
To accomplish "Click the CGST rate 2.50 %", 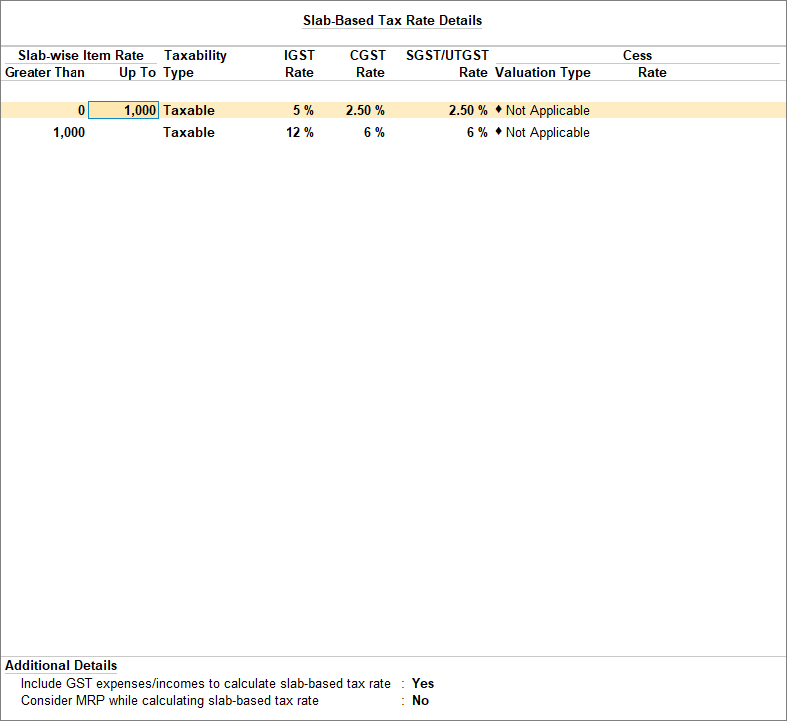I will (x=365, y=110).
